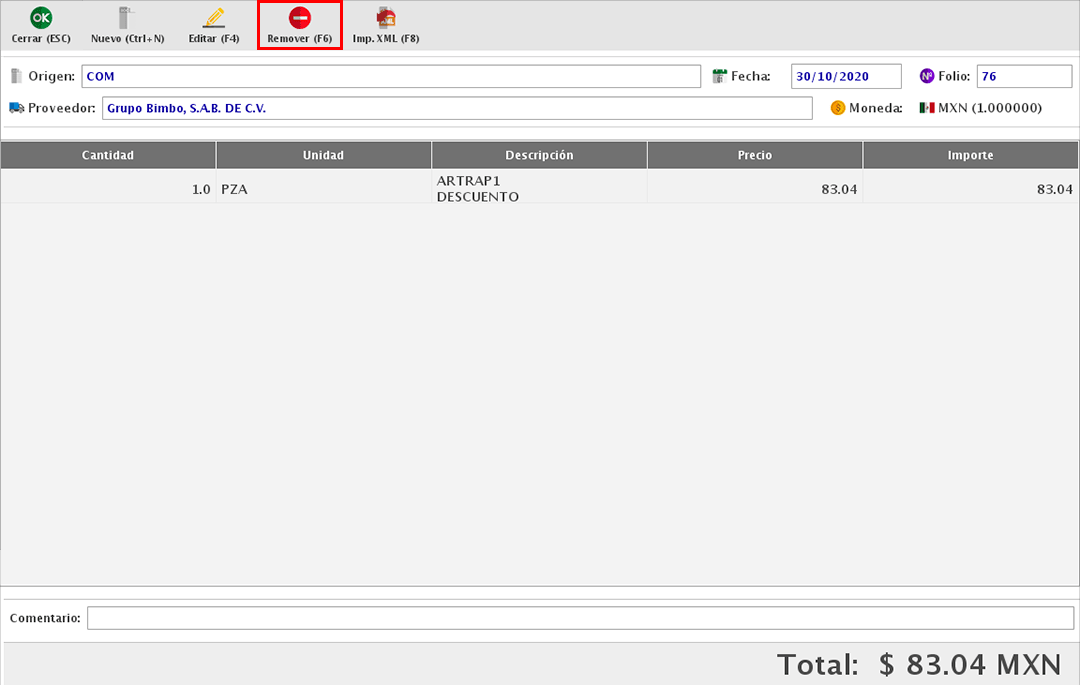The width and height of the screenshot is (1080, 685).
Task: Click the Folio field showing 76
Action: tap(1023, 77)
